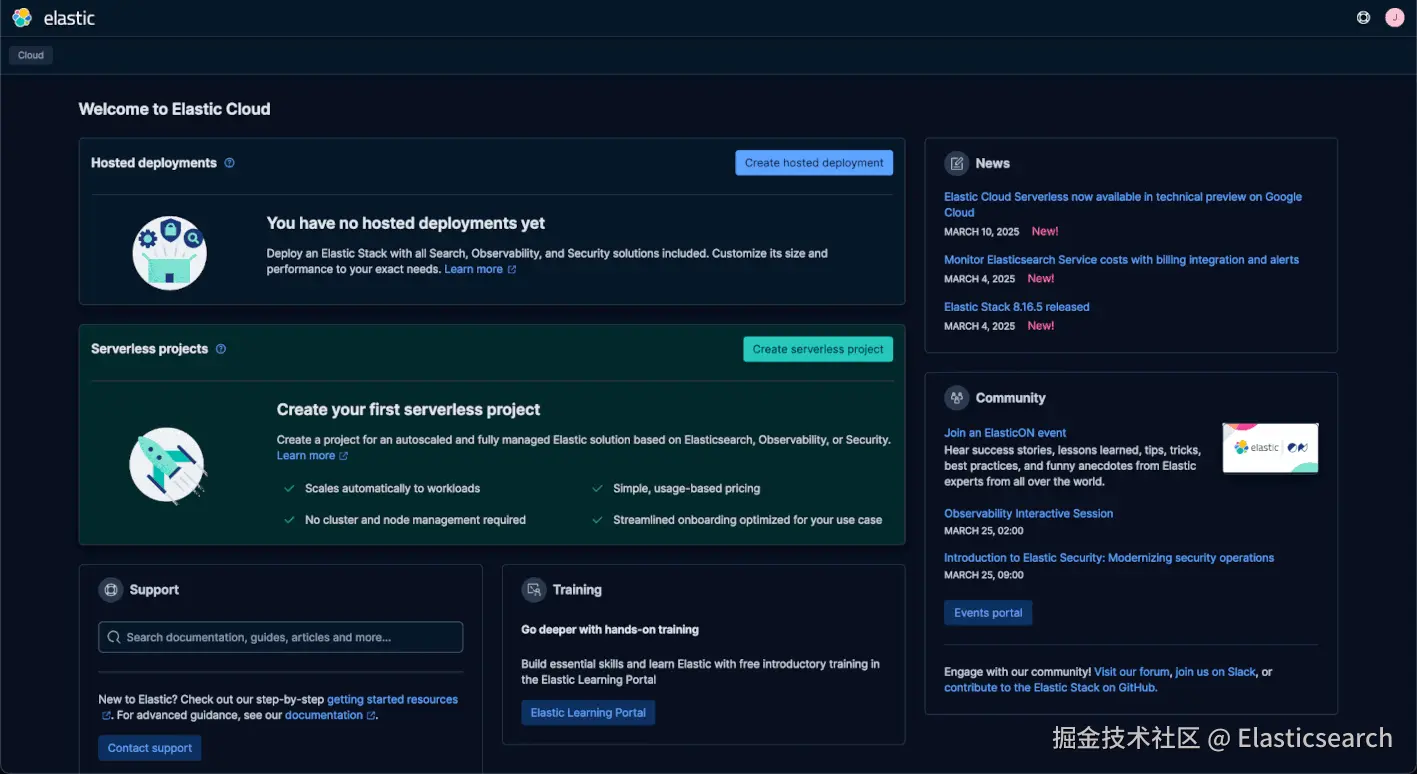Open Introduction to Elastic Security event link
Screen dimensions: 1417x774
1109,557
